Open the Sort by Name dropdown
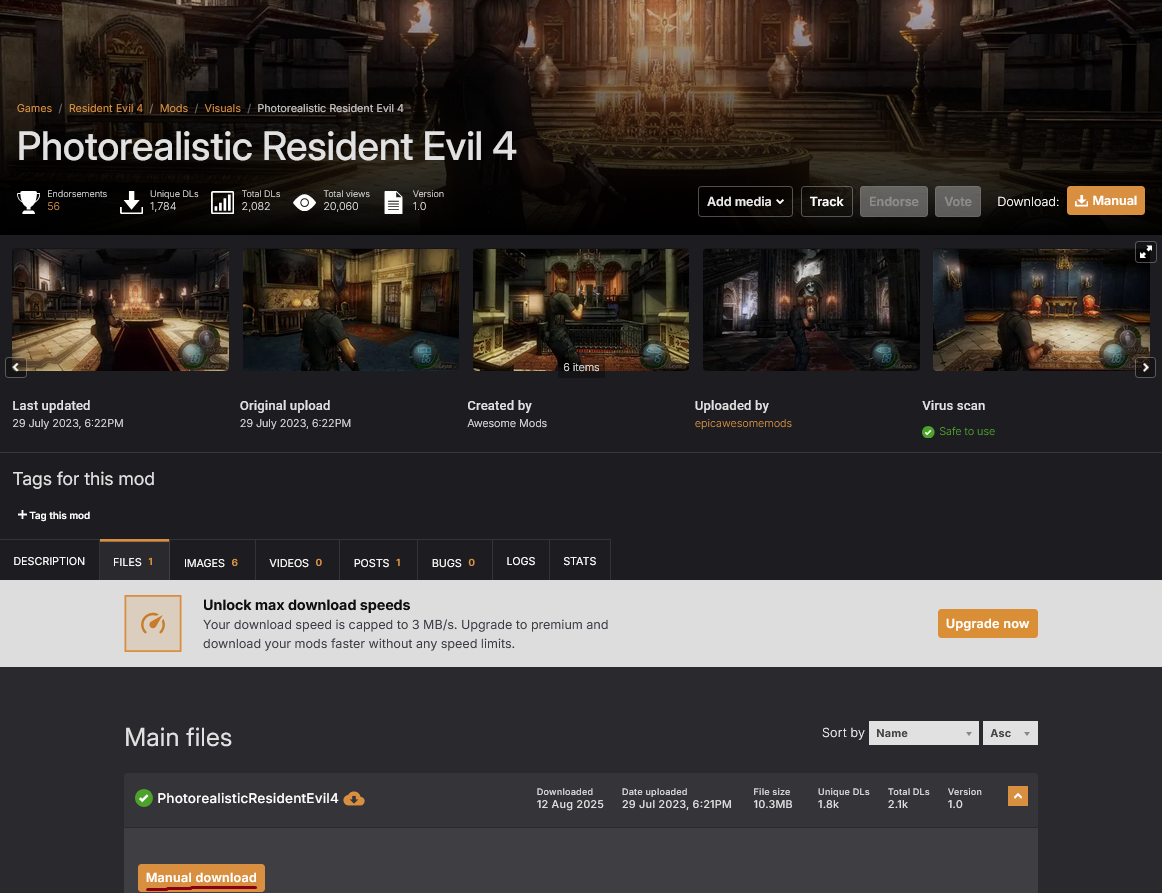This screenshot has height=893, width=1162. (x=923, y=733)
